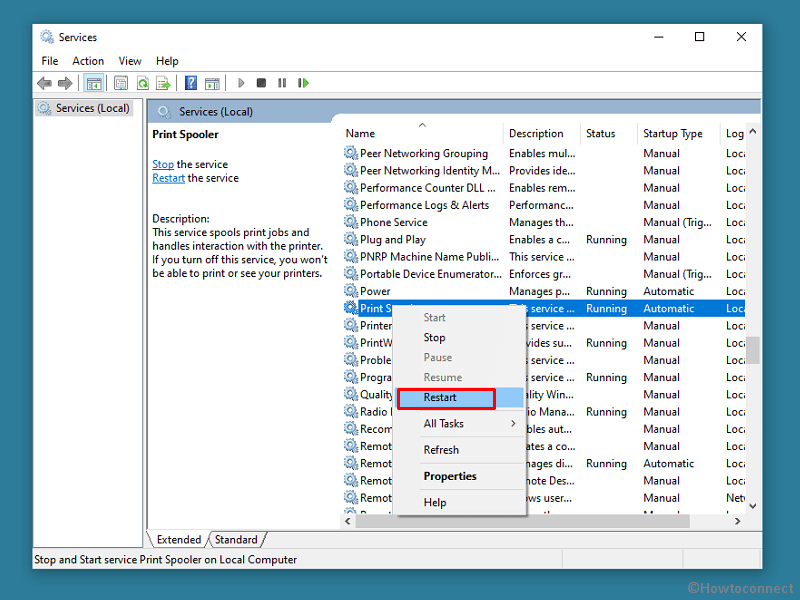Select Performance Counter DLL service row
Screen dimensions: 800x600
543,188
